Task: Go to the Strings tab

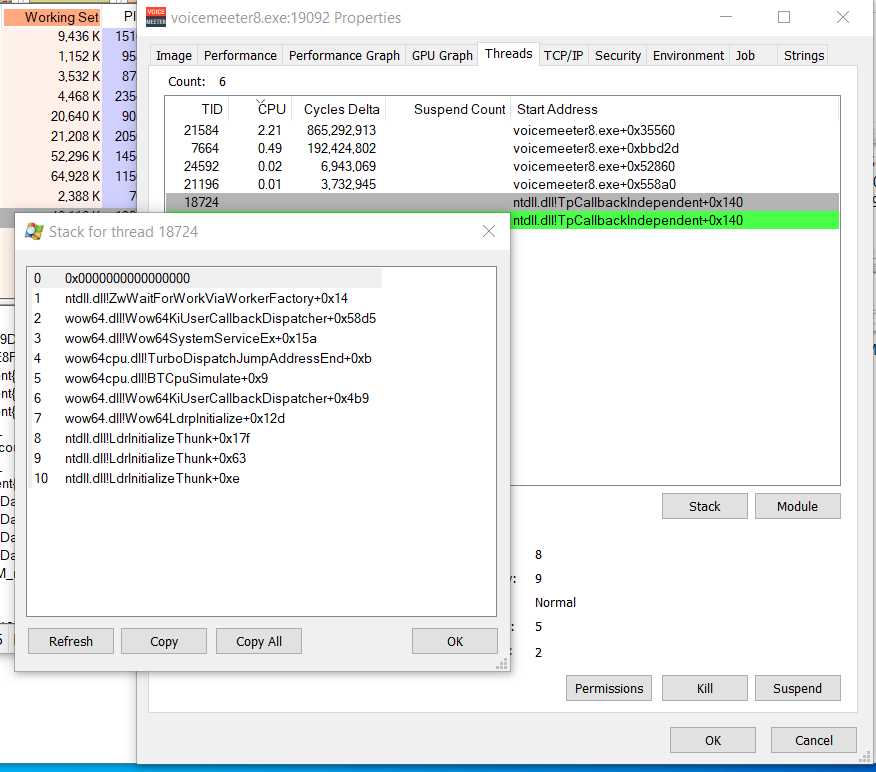Action: pos(804,55)
